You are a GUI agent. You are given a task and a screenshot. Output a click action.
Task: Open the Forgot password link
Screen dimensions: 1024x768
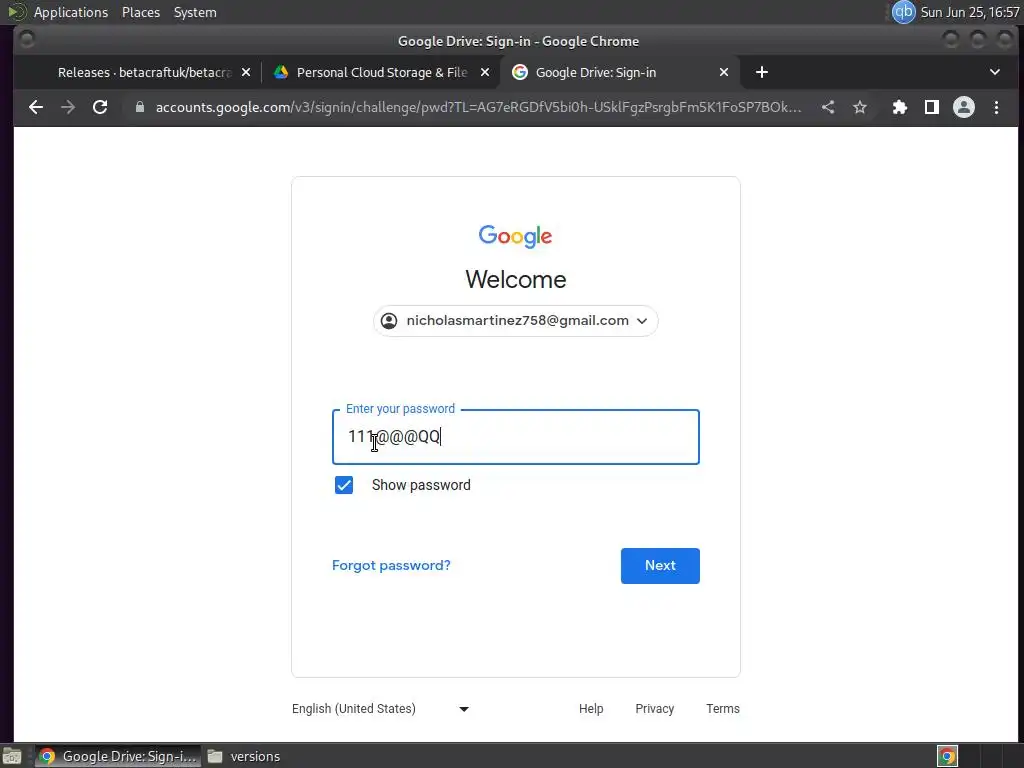[x=391, y=566]
